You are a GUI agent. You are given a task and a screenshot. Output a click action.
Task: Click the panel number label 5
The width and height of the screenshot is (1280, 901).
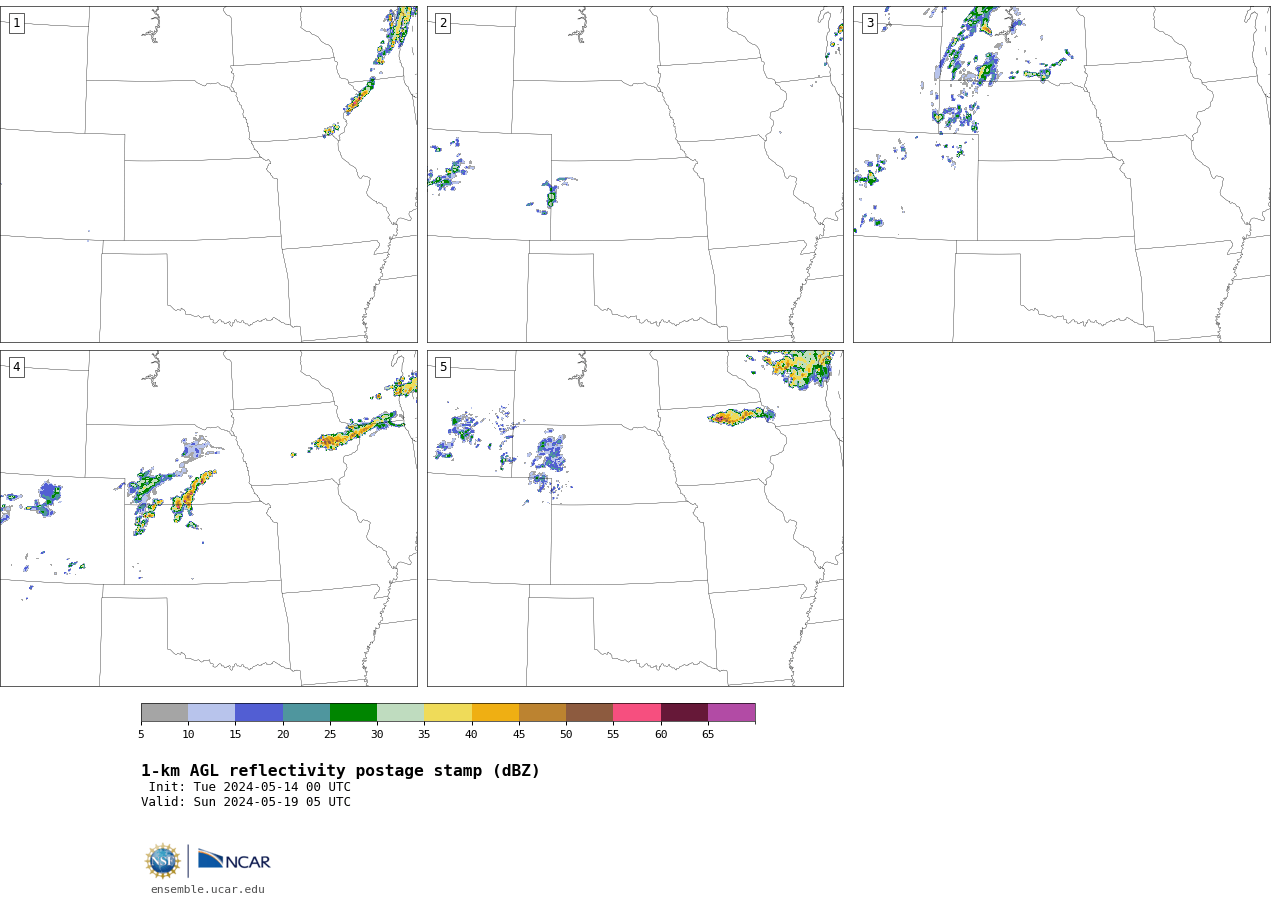tap(443, 367)
